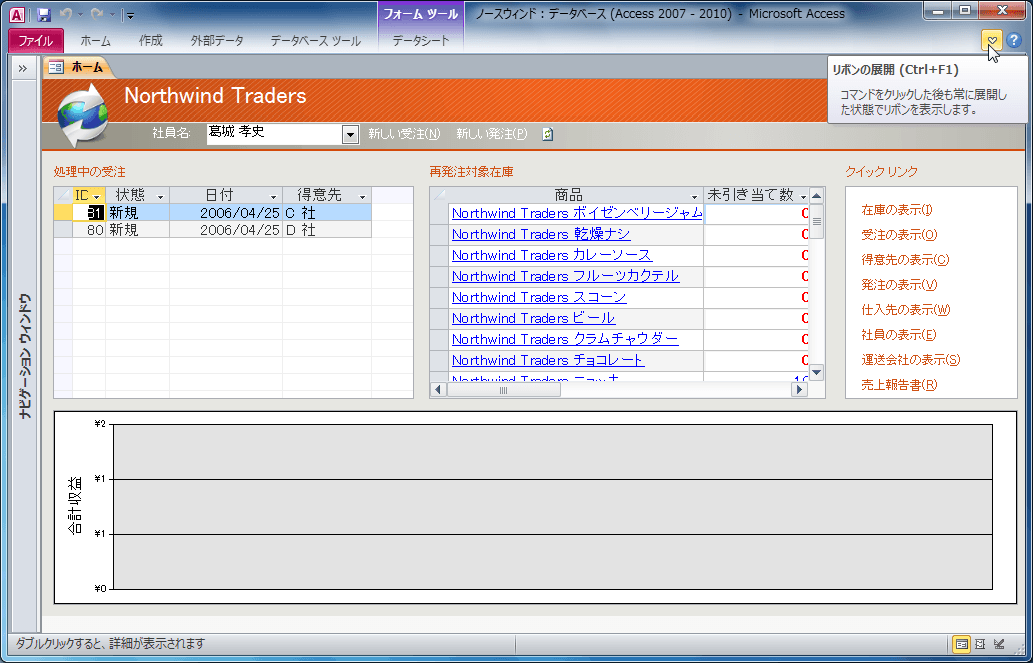Open Microsoft Access Help question mark
Viewport: 1033px width, 663px height.
[x=1013, y=40]
